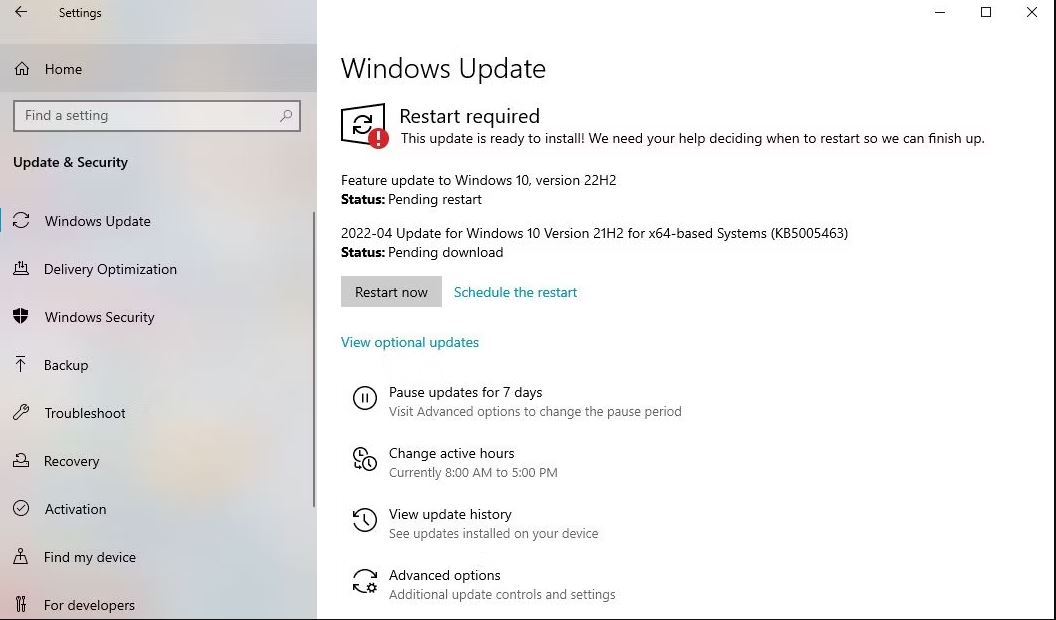Click the Delivery Optimization icon
Image resolution: width=1056 pixels, height=620 pixels.
click(21, 269)
